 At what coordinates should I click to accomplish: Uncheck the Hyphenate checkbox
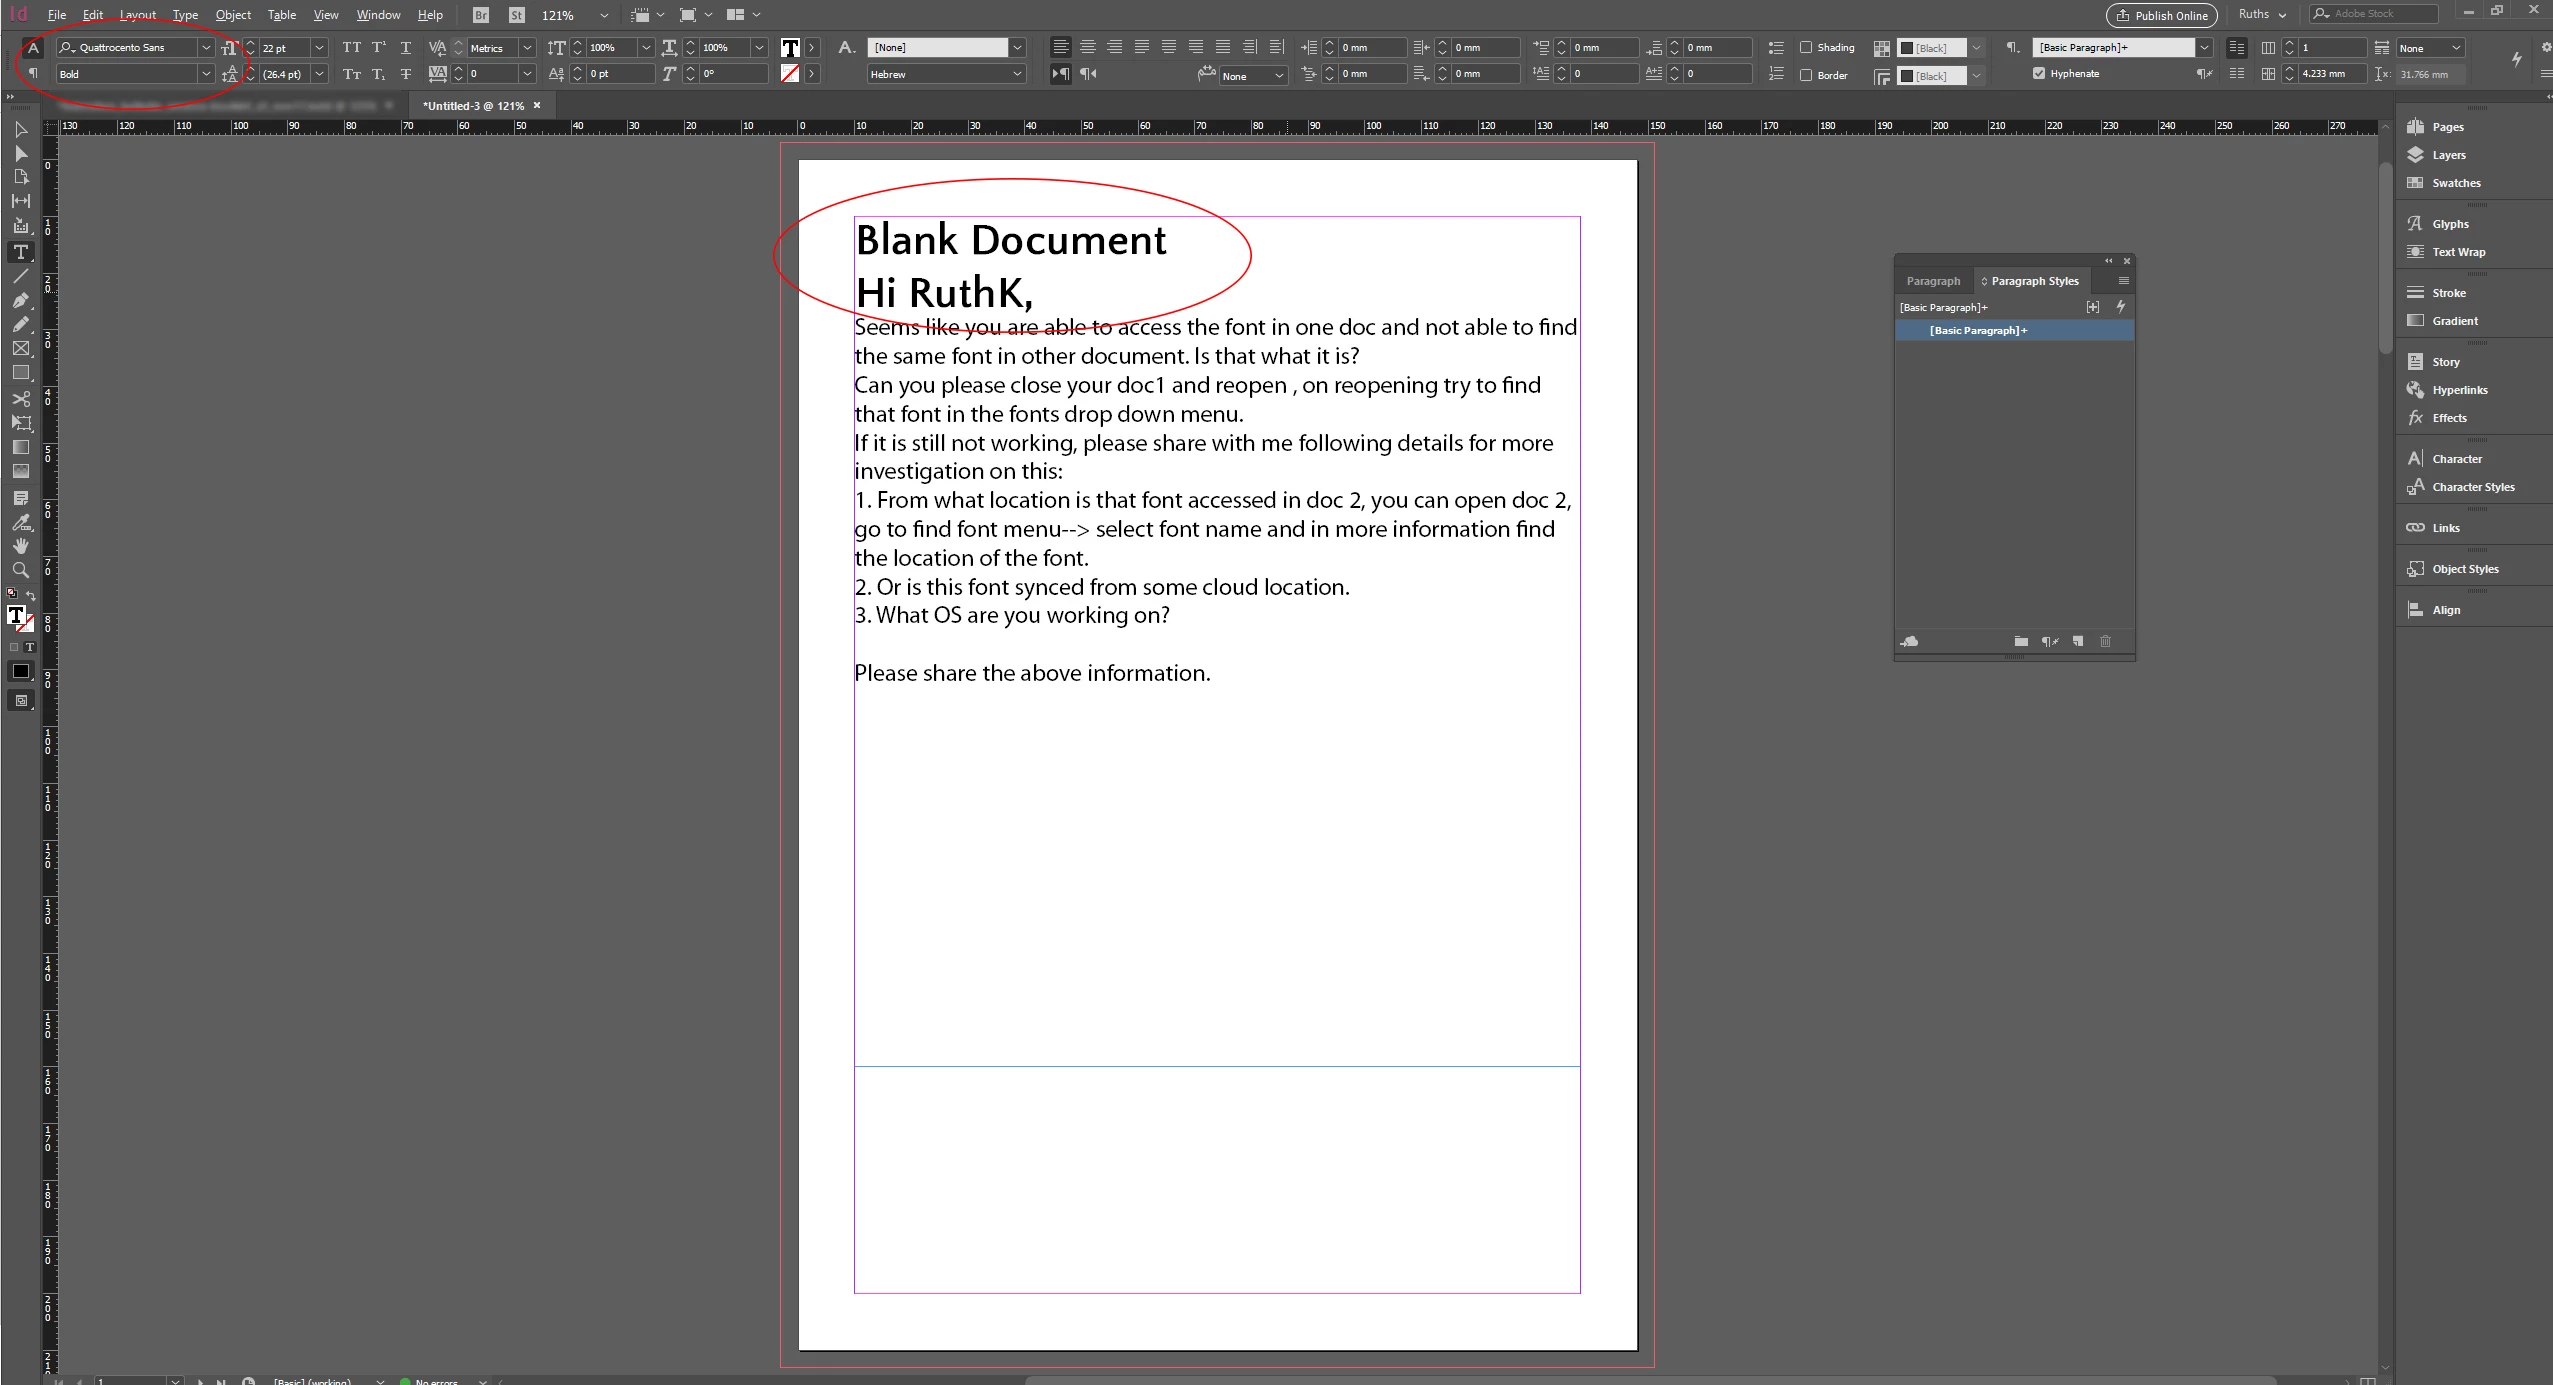(x=2038, y=73)
